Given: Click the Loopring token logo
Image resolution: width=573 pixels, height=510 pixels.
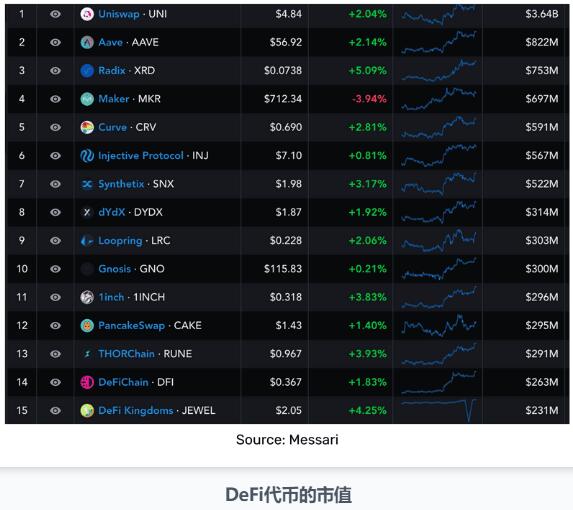Looking at the screenshot, I should [87, 241].
